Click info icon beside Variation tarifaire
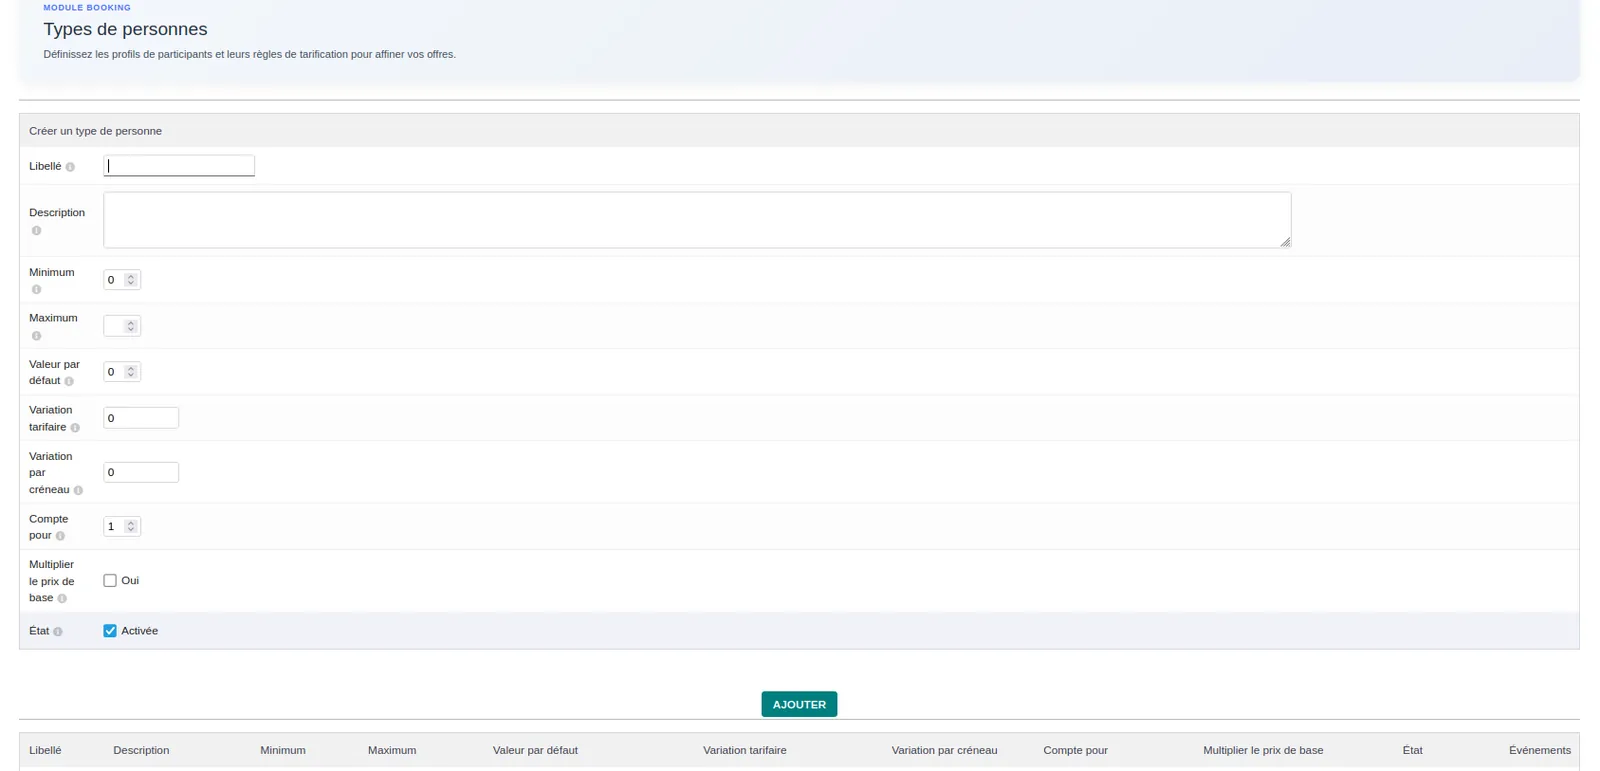1600x771 pixels. (75, 428)
